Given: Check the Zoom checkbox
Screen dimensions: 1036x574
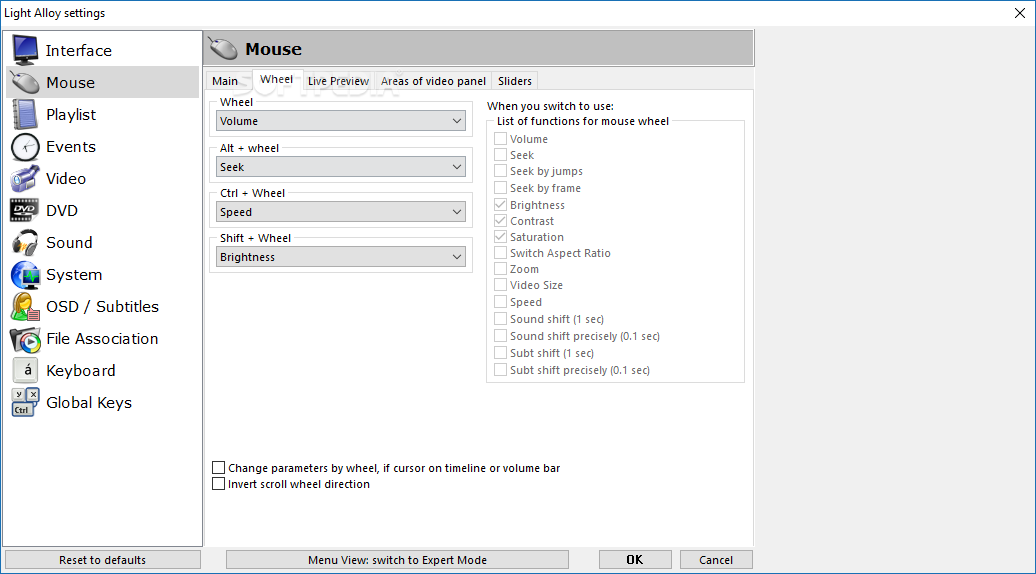Looking at the screenshot, I should [x=500, y=269].
